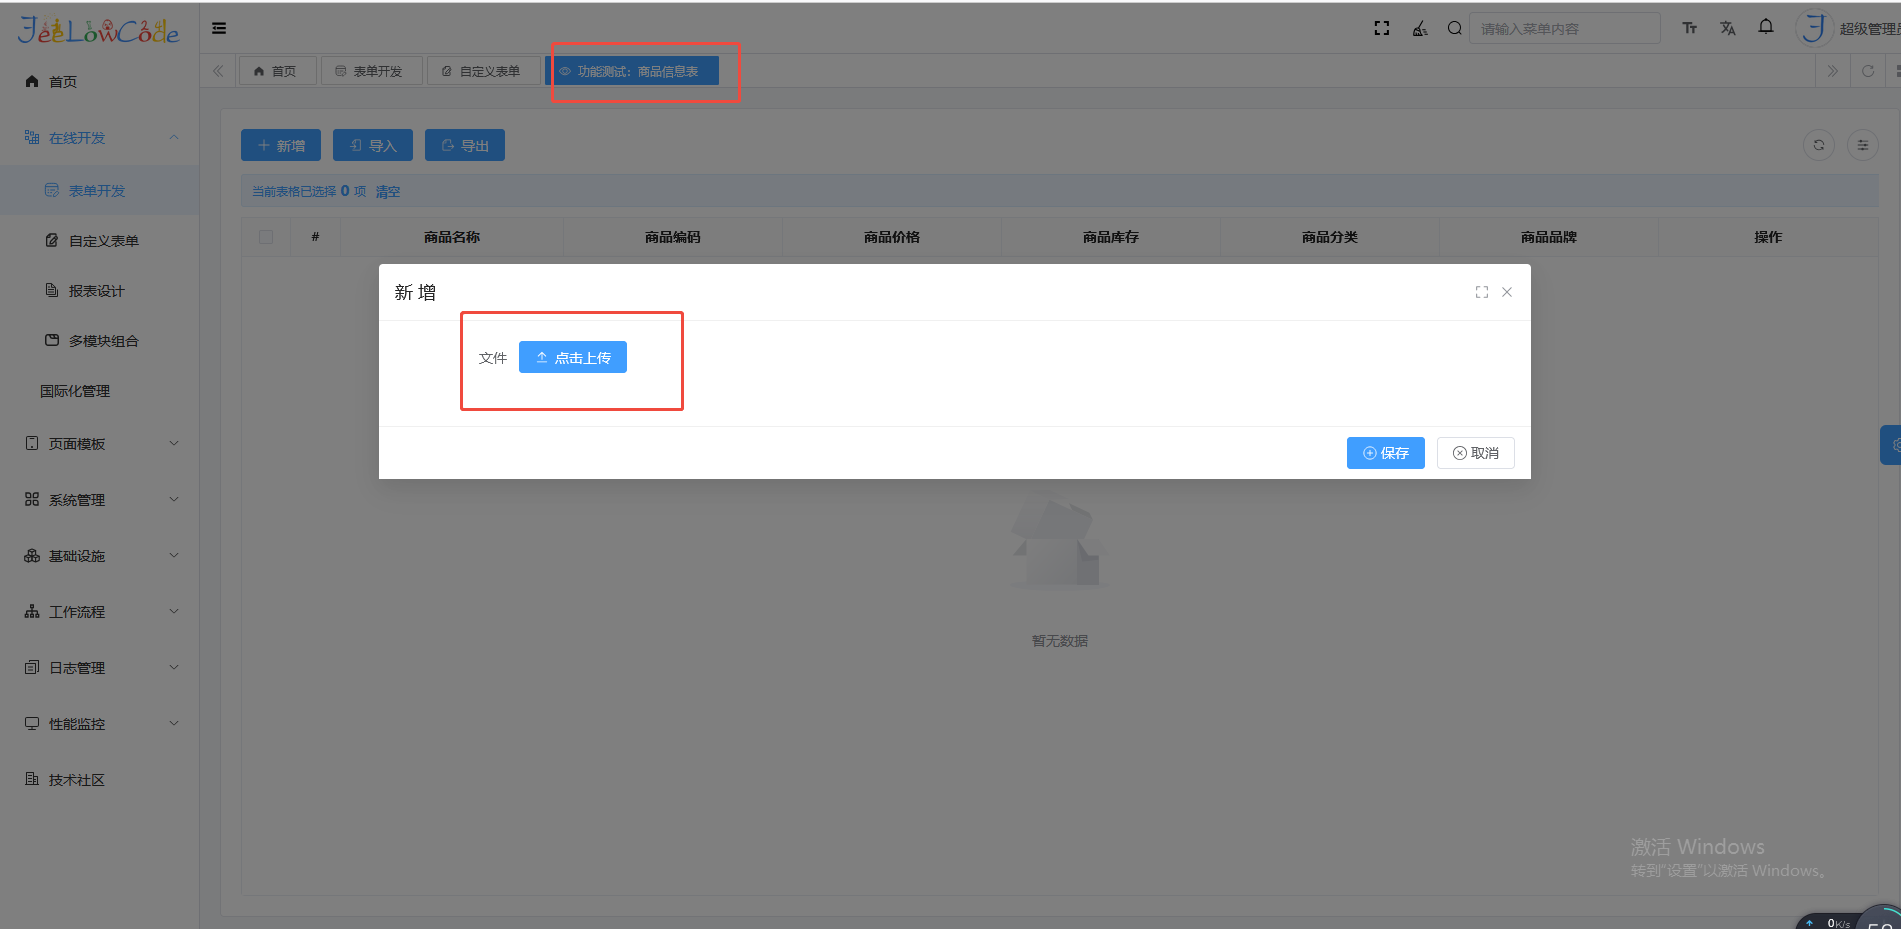
Task: Click the font size icon in header
Action: point(1689,28)
